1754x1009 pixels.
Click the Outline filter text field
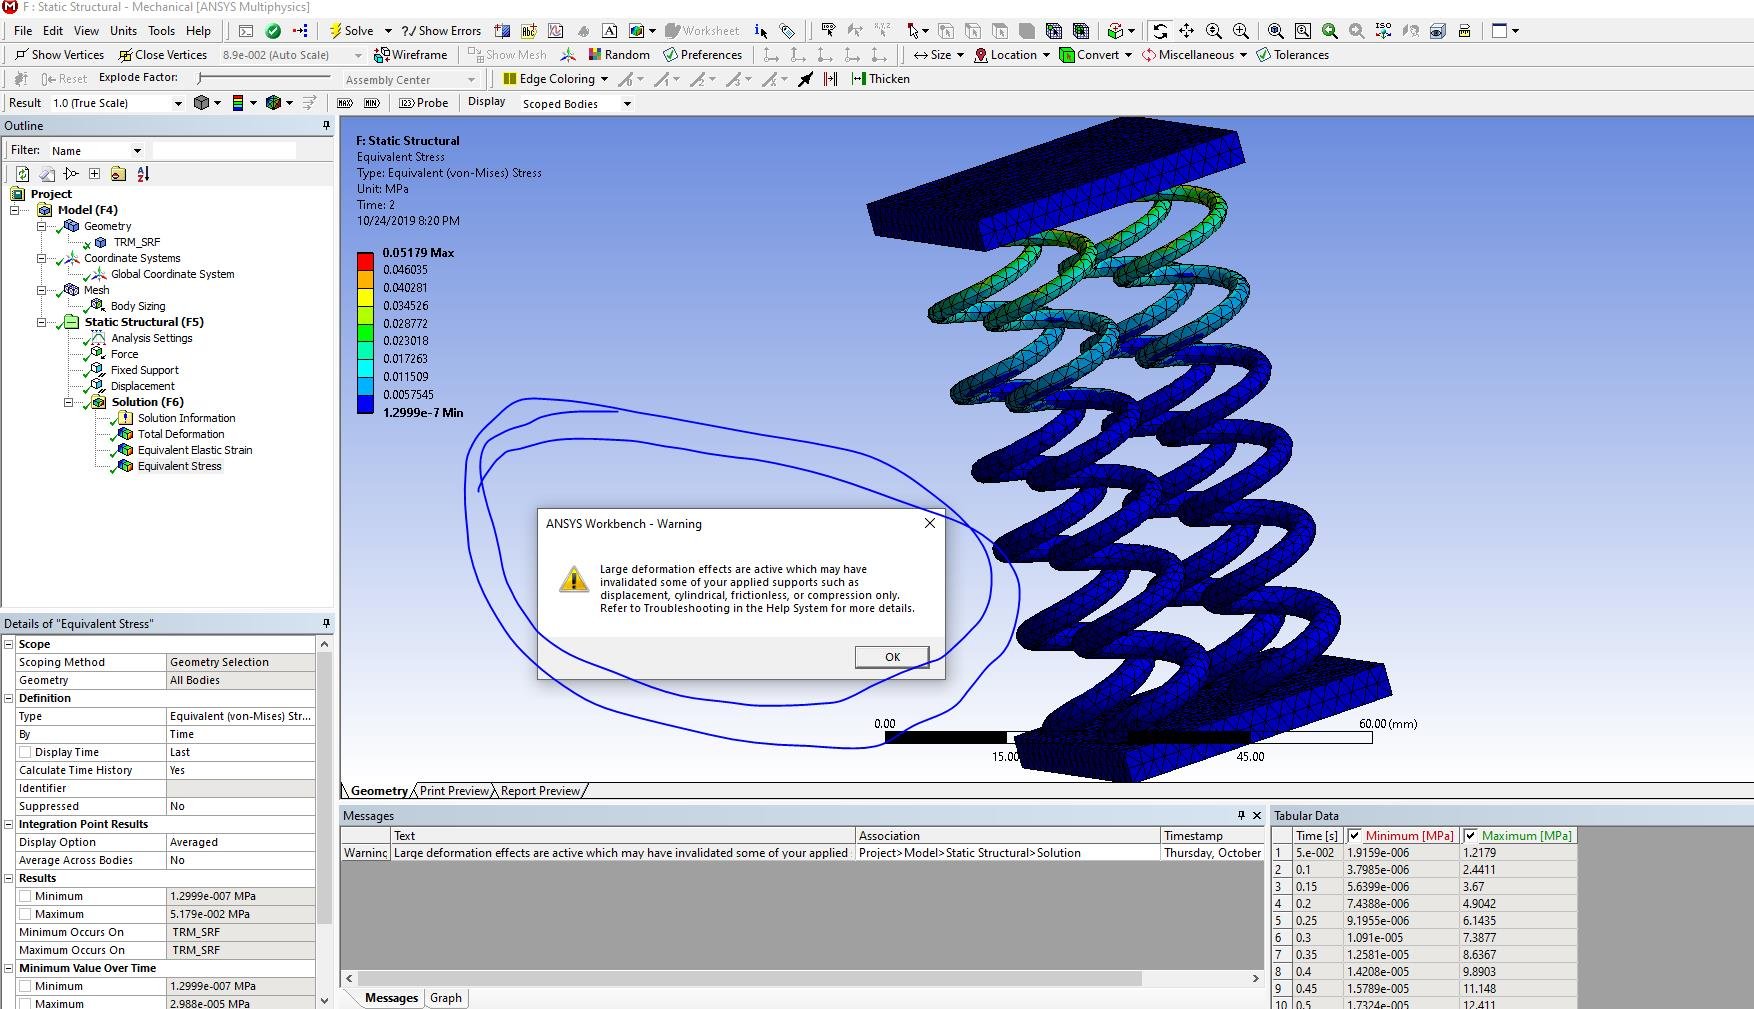(223, 151)
